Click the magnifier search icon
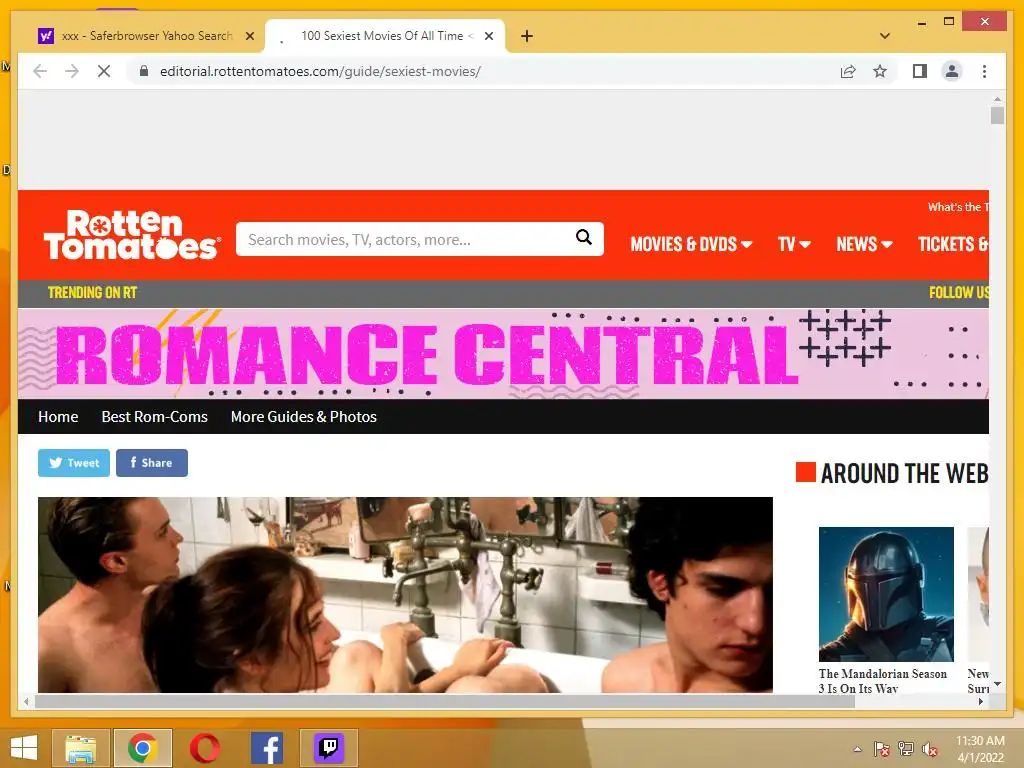The image size is (1024, 768). coord(584,238)
